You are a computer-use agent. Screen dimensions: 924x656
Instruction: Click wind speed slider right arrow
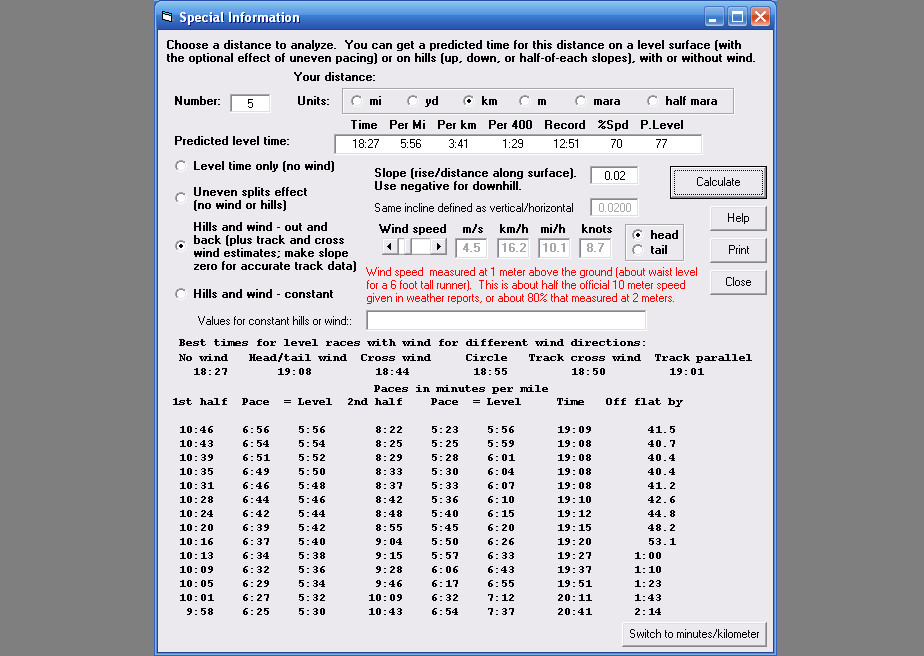click(438, 246)
